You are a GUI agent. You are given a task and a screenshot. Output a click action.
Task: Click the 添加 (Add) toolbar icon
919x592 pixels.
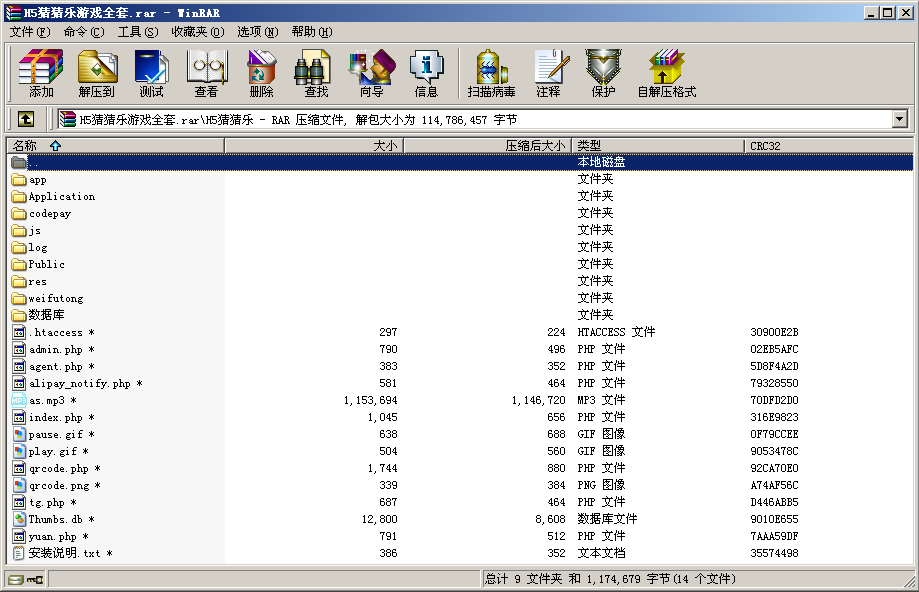coord(41,74)
